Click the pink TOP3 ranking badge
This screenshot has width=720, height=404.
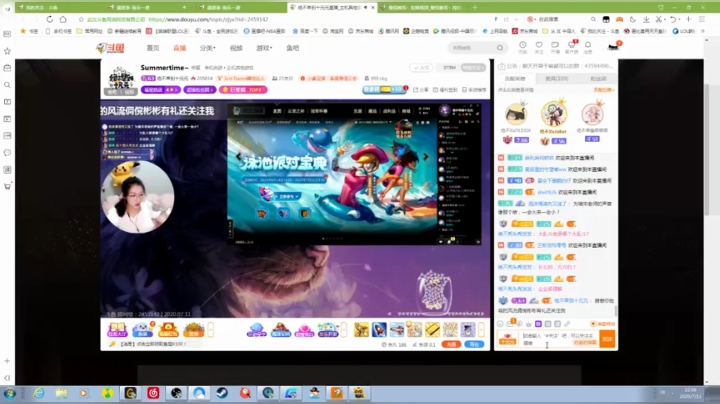click(243, 90)
